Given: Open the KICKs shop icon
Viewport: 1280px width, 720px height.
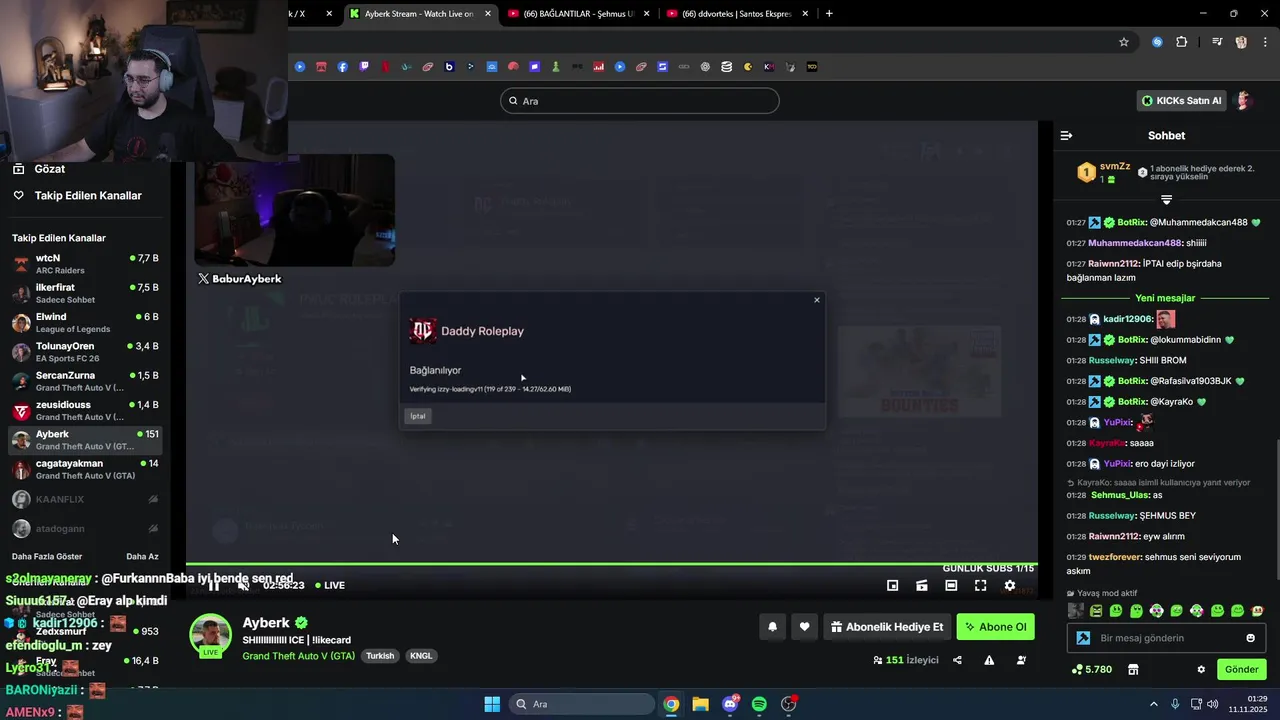Looking at the screenshot, I should [x=1133, y=669].
